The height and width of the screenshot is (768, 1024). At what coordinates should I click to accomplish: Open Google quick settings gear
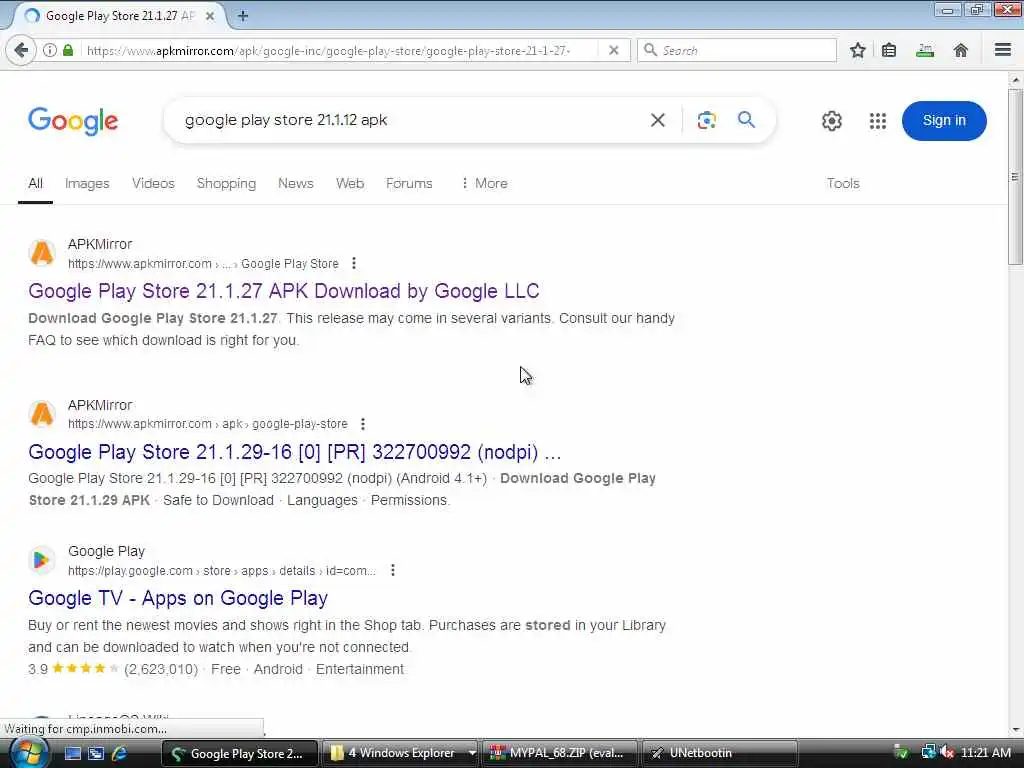click(831, 121)
